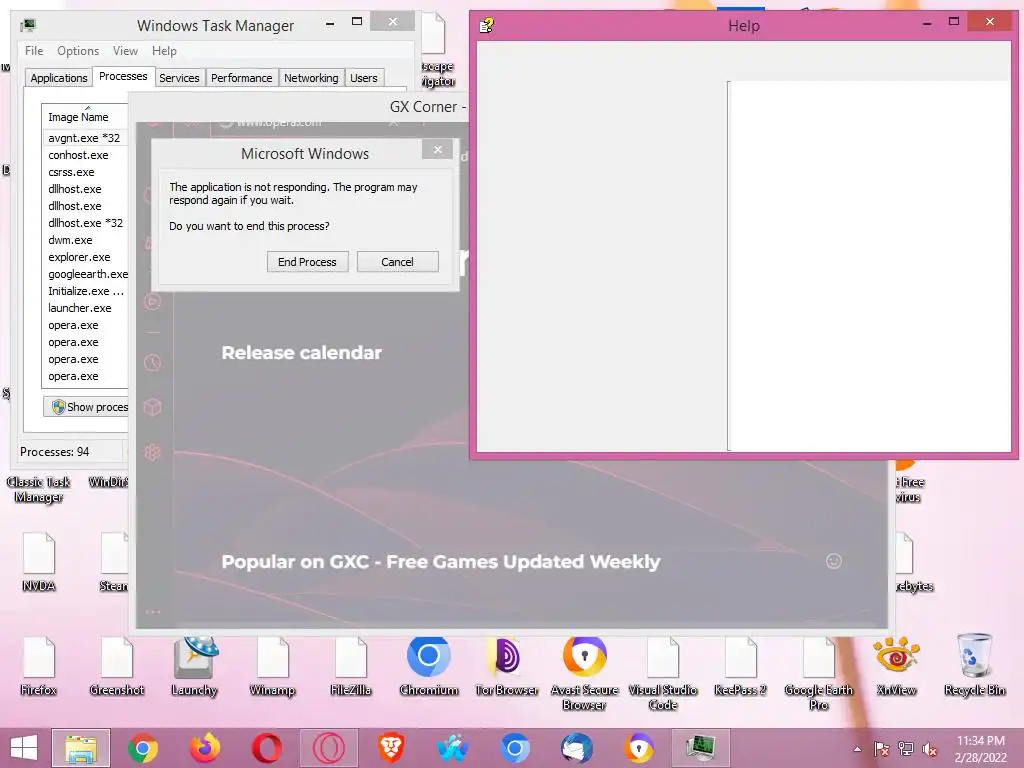
Task: Open the clock showing 11:34 PM
Action: click(x=980, y=749)
